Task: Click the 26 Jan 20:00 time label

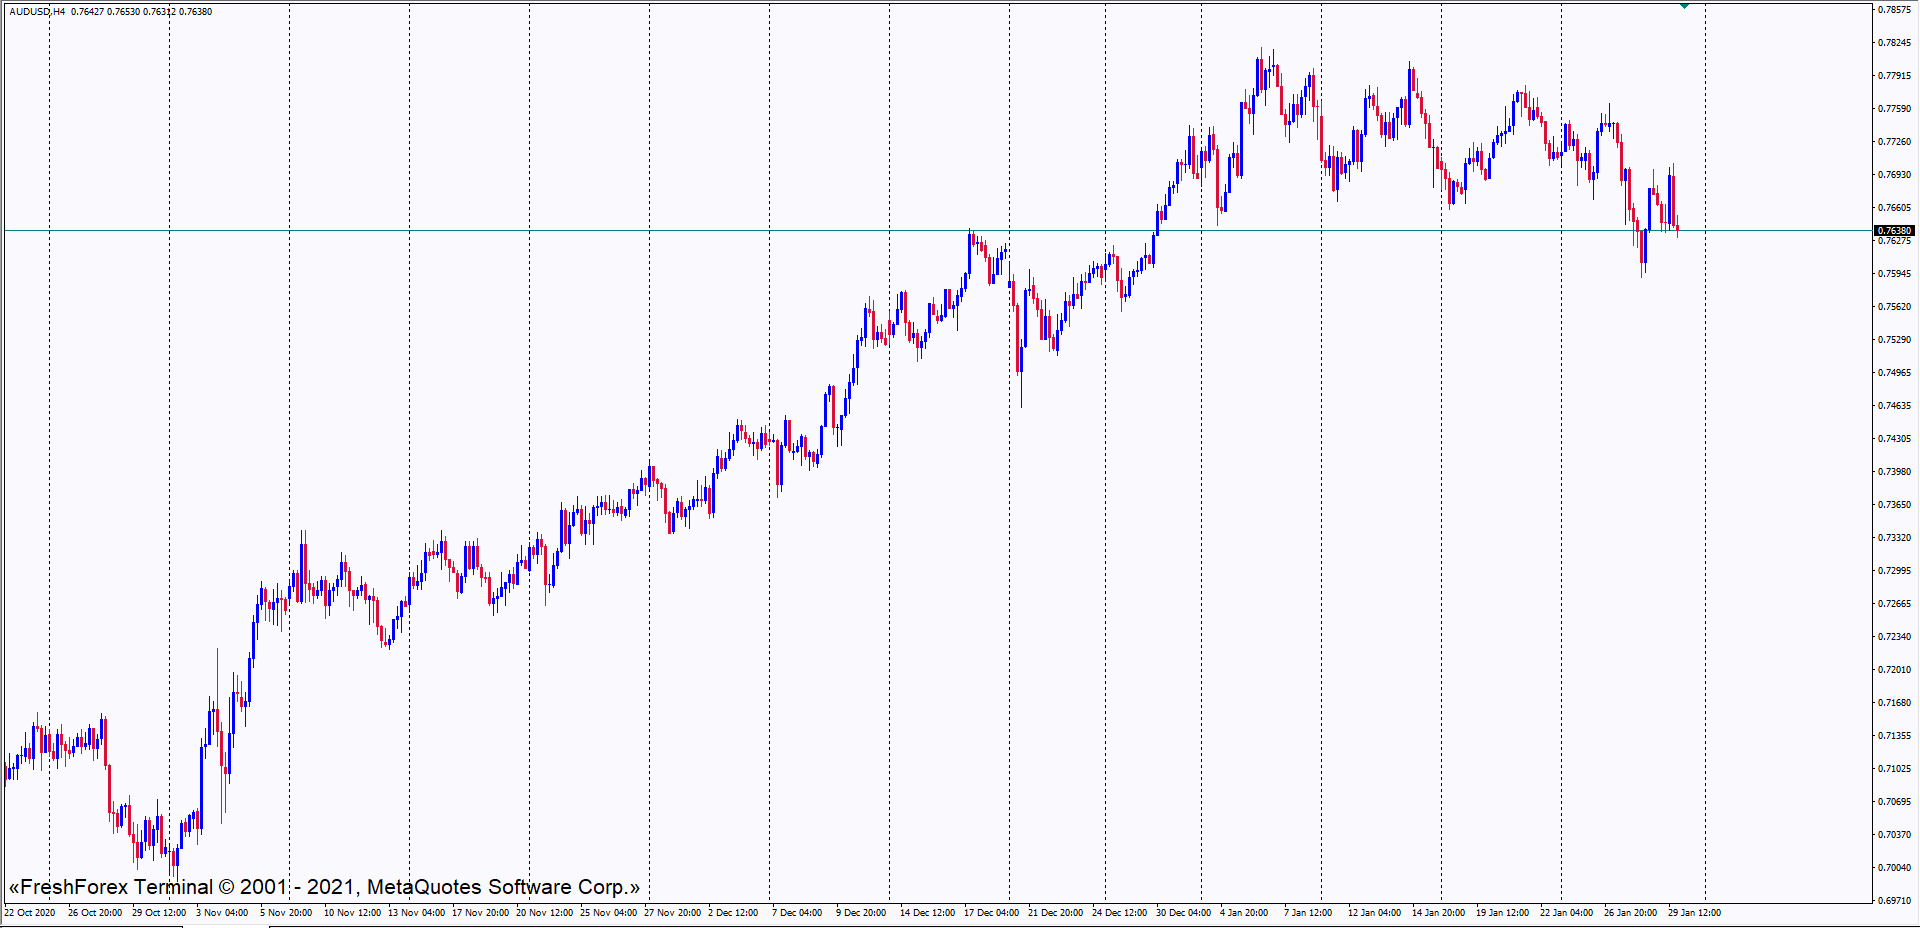Action: 1630,913
